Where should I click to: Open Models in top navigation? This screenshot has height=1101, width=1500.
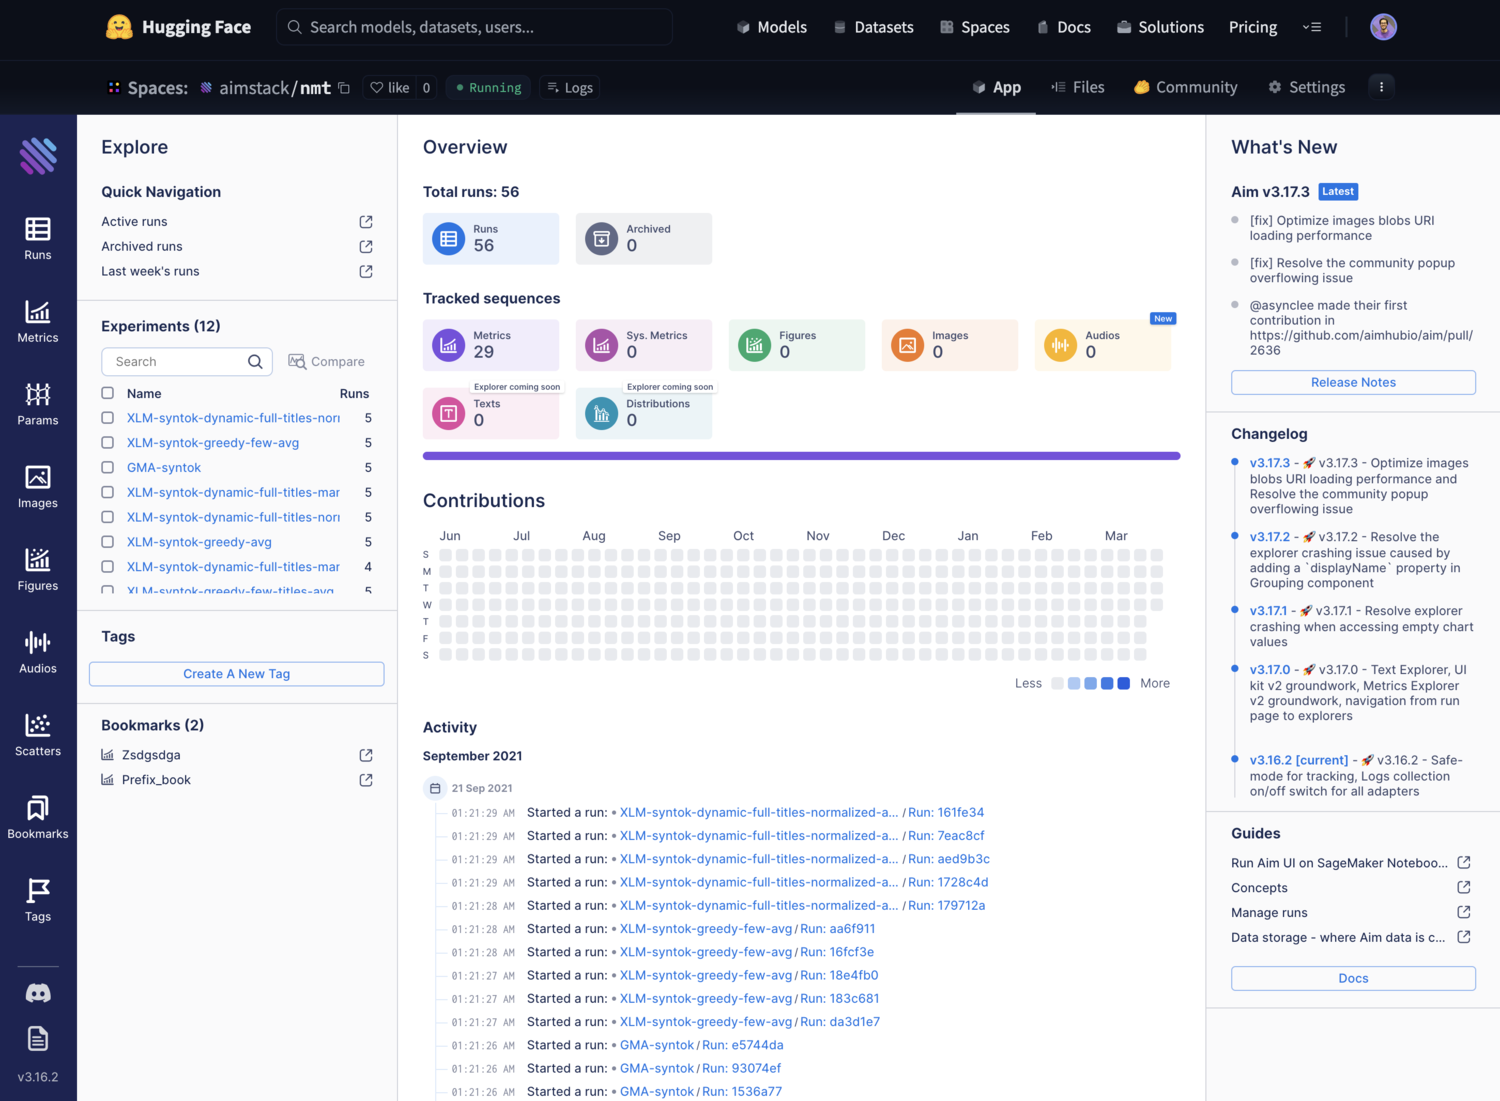[771, 27]
